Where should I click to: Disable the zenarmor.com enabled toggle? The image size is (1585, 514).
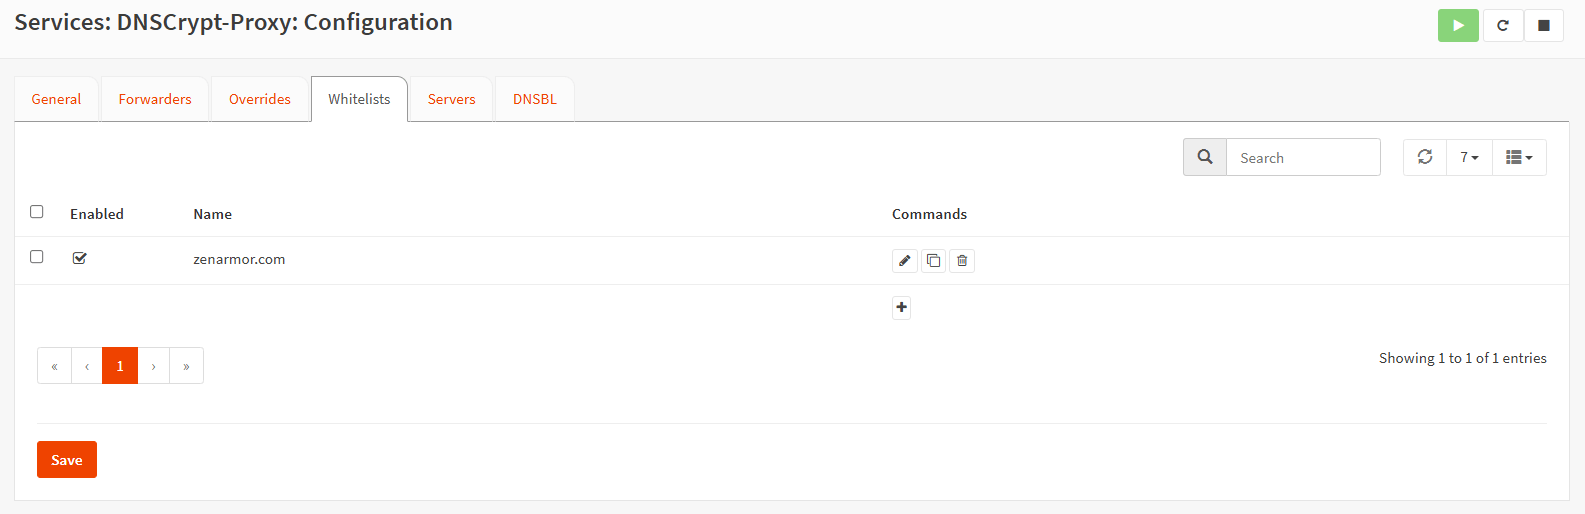click(x=80, y=258)
